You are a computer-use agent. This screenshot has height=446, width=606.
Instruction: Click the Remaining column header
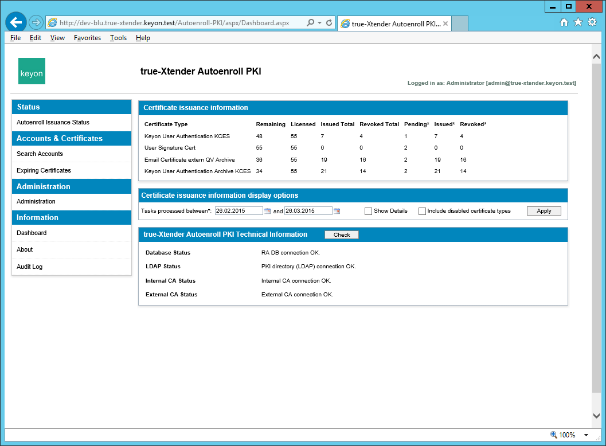click(271, 124)
